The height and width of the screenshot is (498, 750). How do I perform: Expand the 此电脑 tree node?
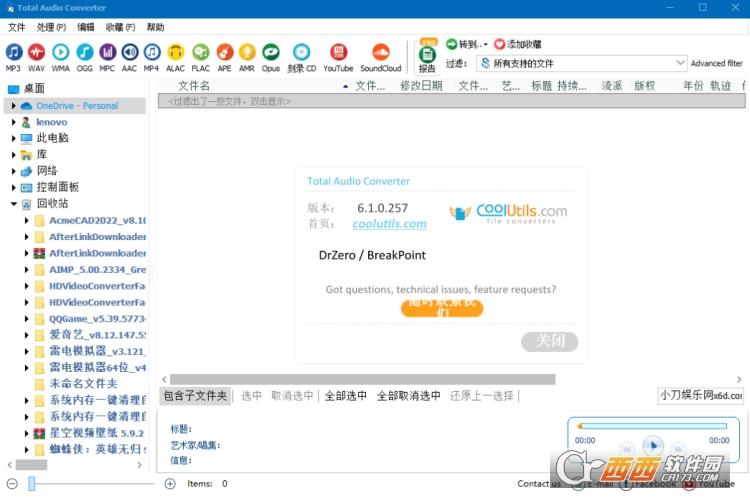pos(13,138)
